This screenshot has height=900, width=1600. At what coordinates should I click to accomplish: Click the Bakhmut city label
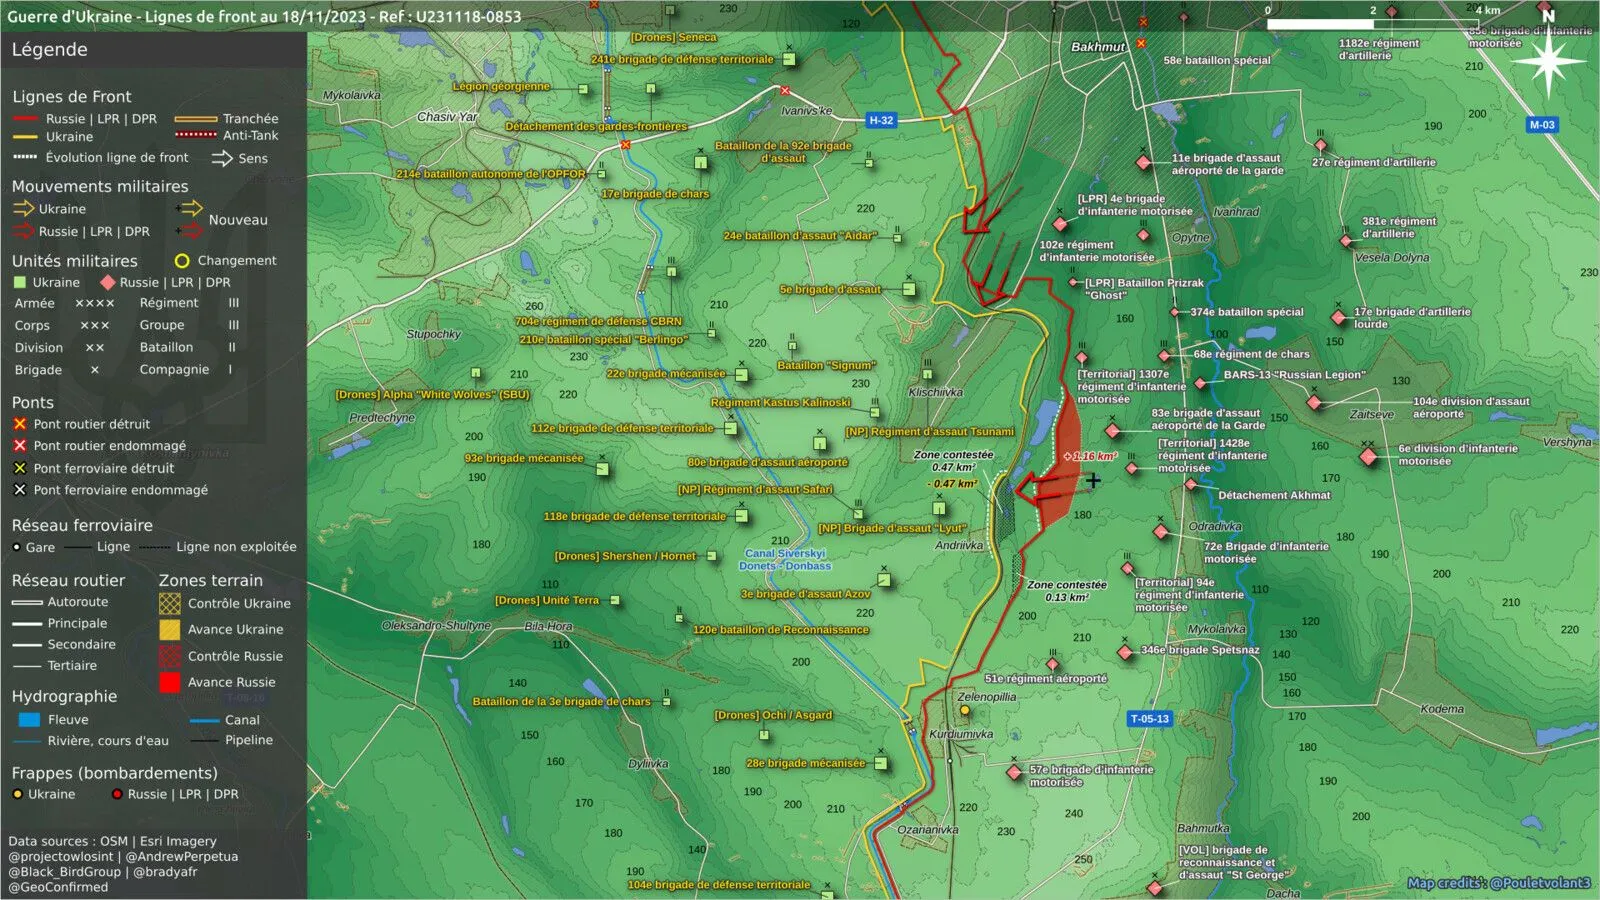coord(1098,47)
